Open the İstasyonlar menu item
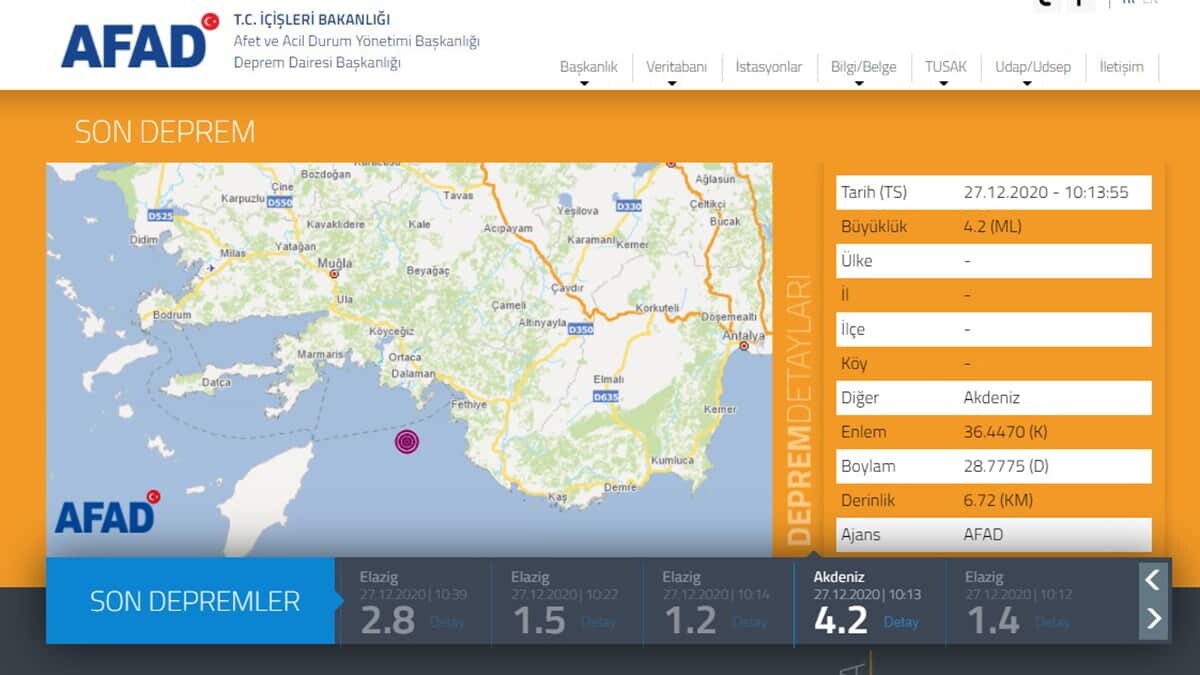1200x675 pixels. (768, 68)
